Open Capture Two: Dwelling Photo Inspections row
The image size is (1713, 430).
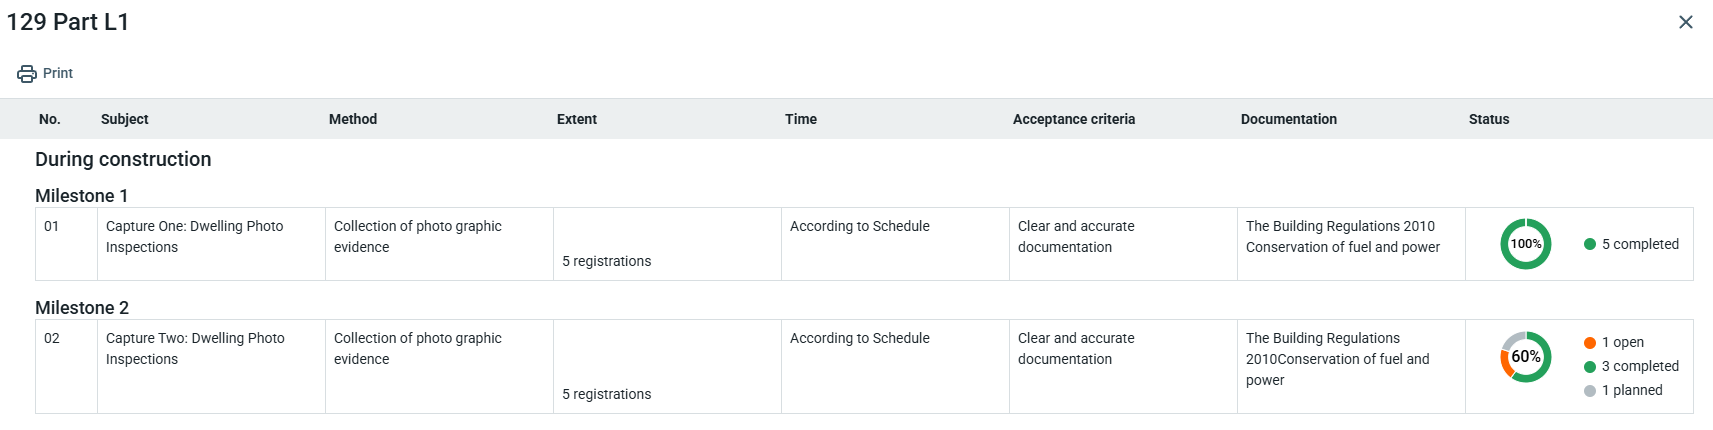(x=195, y=349)
